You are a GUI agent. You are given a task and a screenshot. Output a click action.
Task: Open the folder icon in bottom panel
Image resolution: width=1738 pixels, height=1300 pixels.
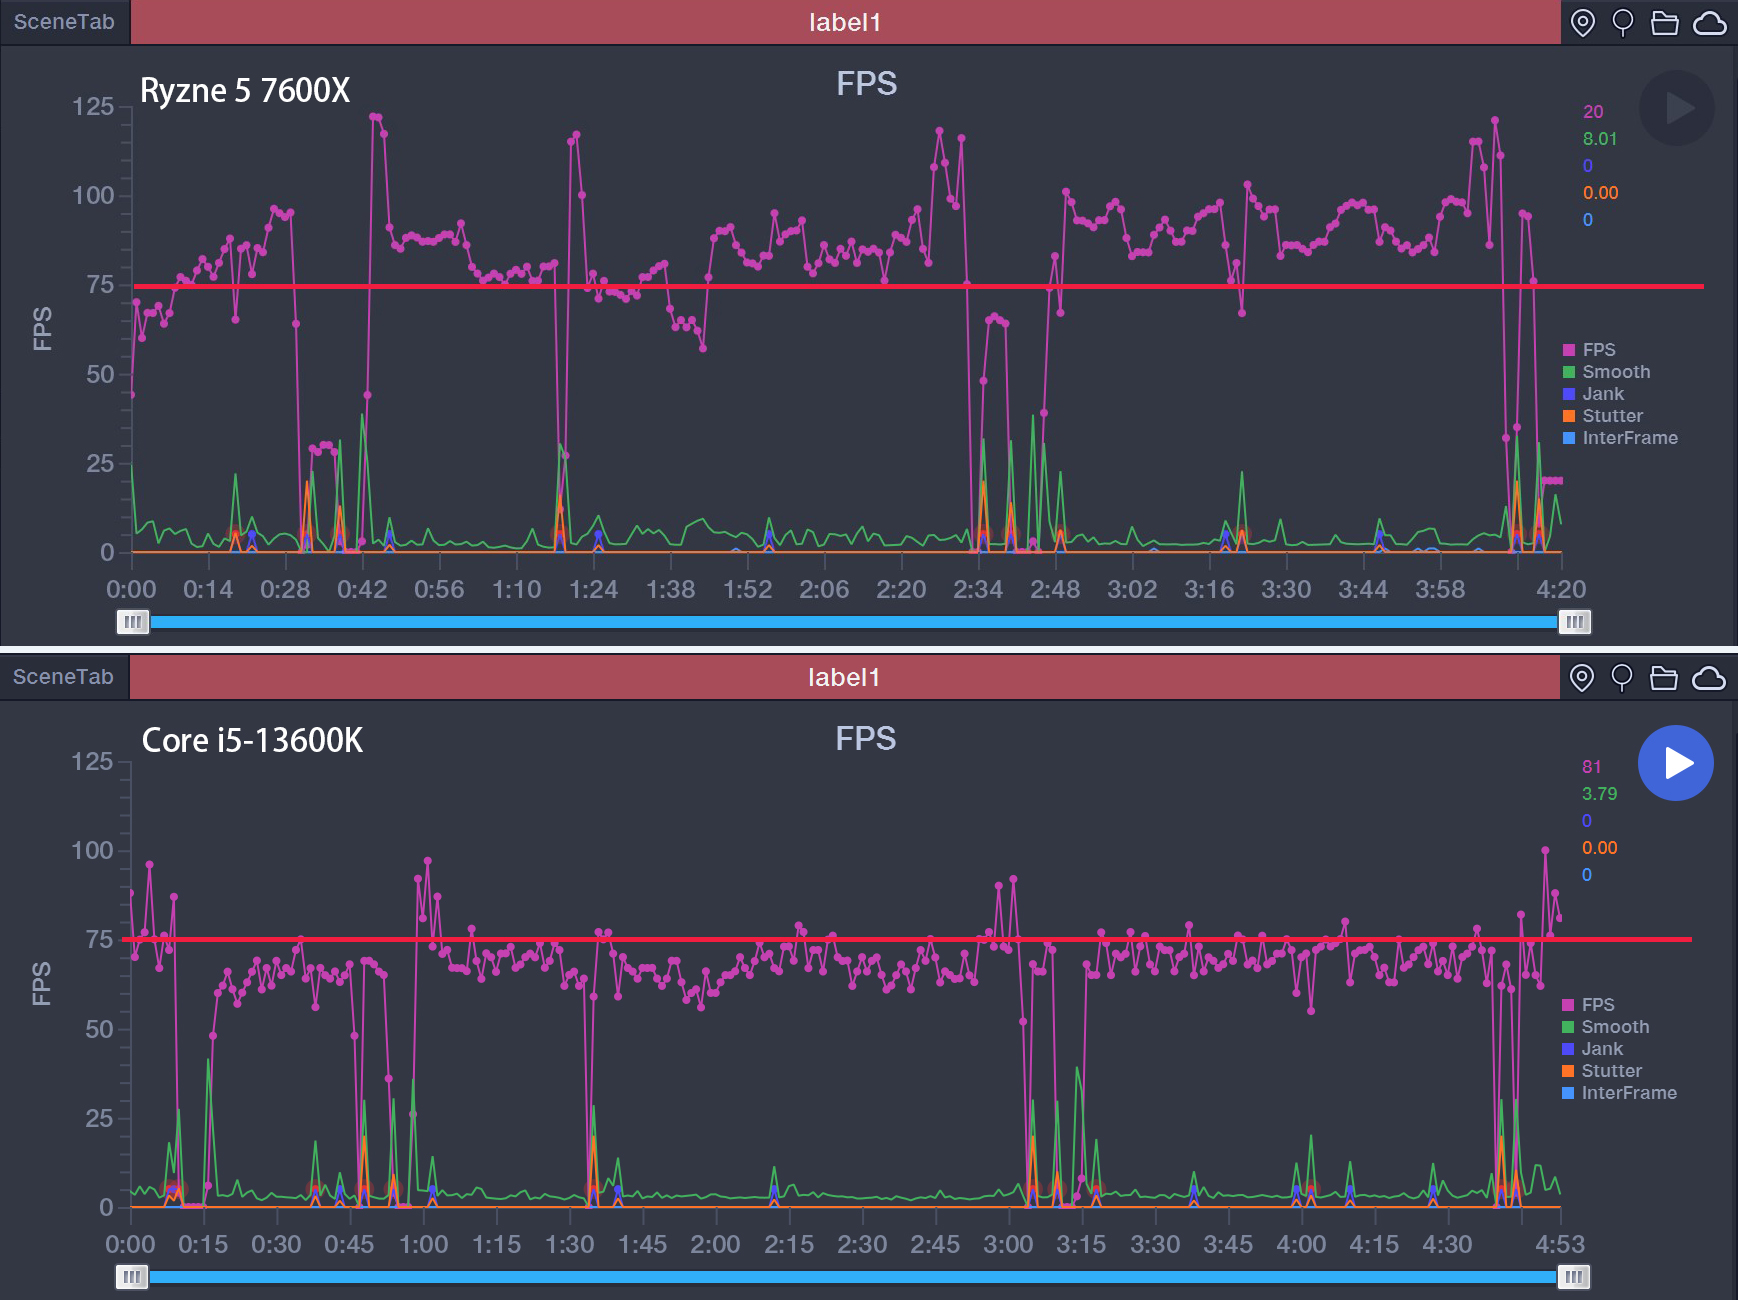tap(1664, 678)
